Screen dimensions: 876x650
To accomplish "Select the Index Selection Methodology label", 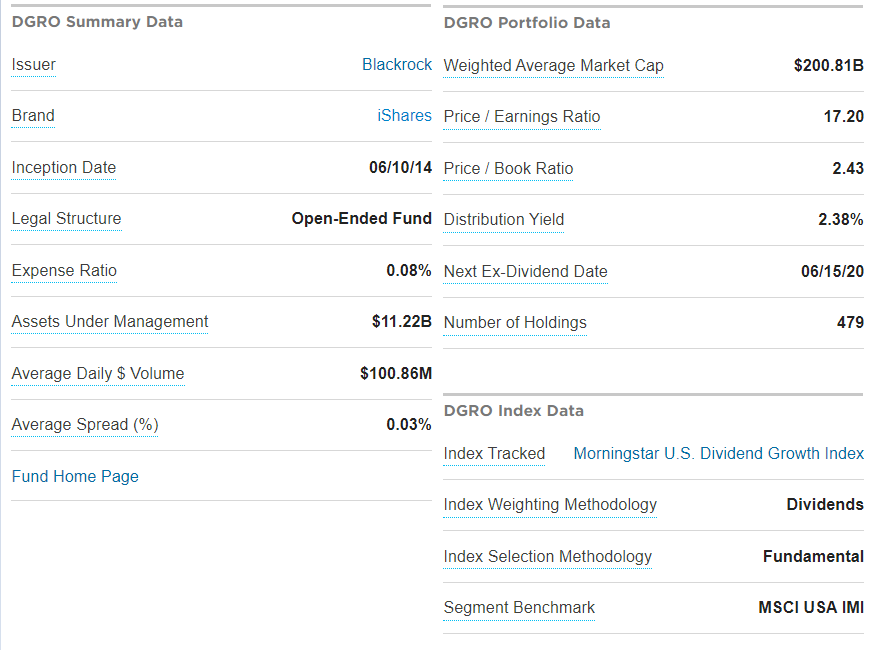I will point(547,556).
